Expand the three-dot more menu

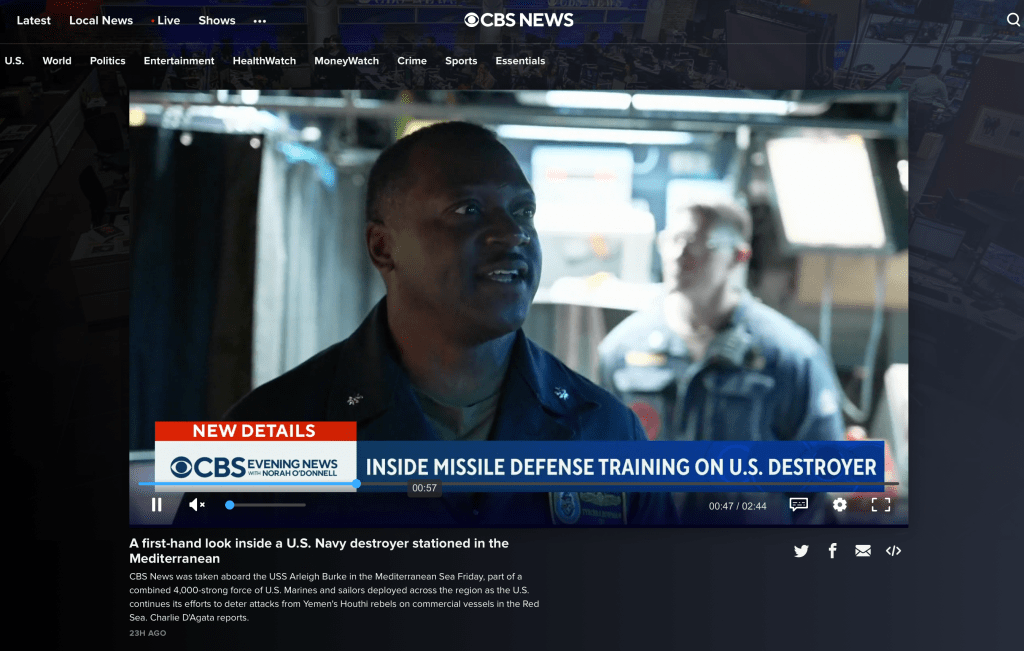click(260, 21)
